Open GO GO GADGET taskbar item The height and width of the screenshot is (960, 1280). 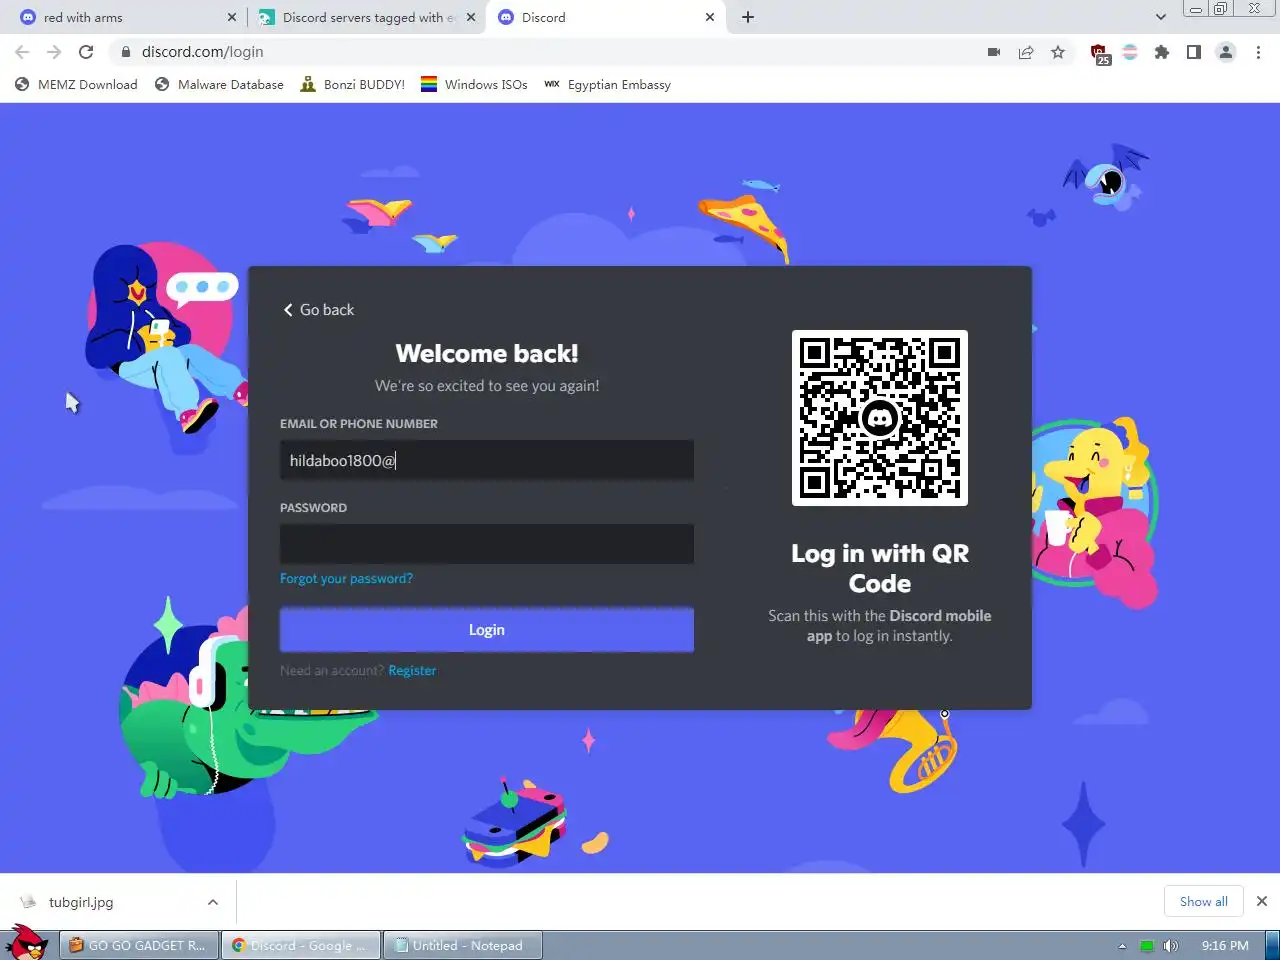139,945
